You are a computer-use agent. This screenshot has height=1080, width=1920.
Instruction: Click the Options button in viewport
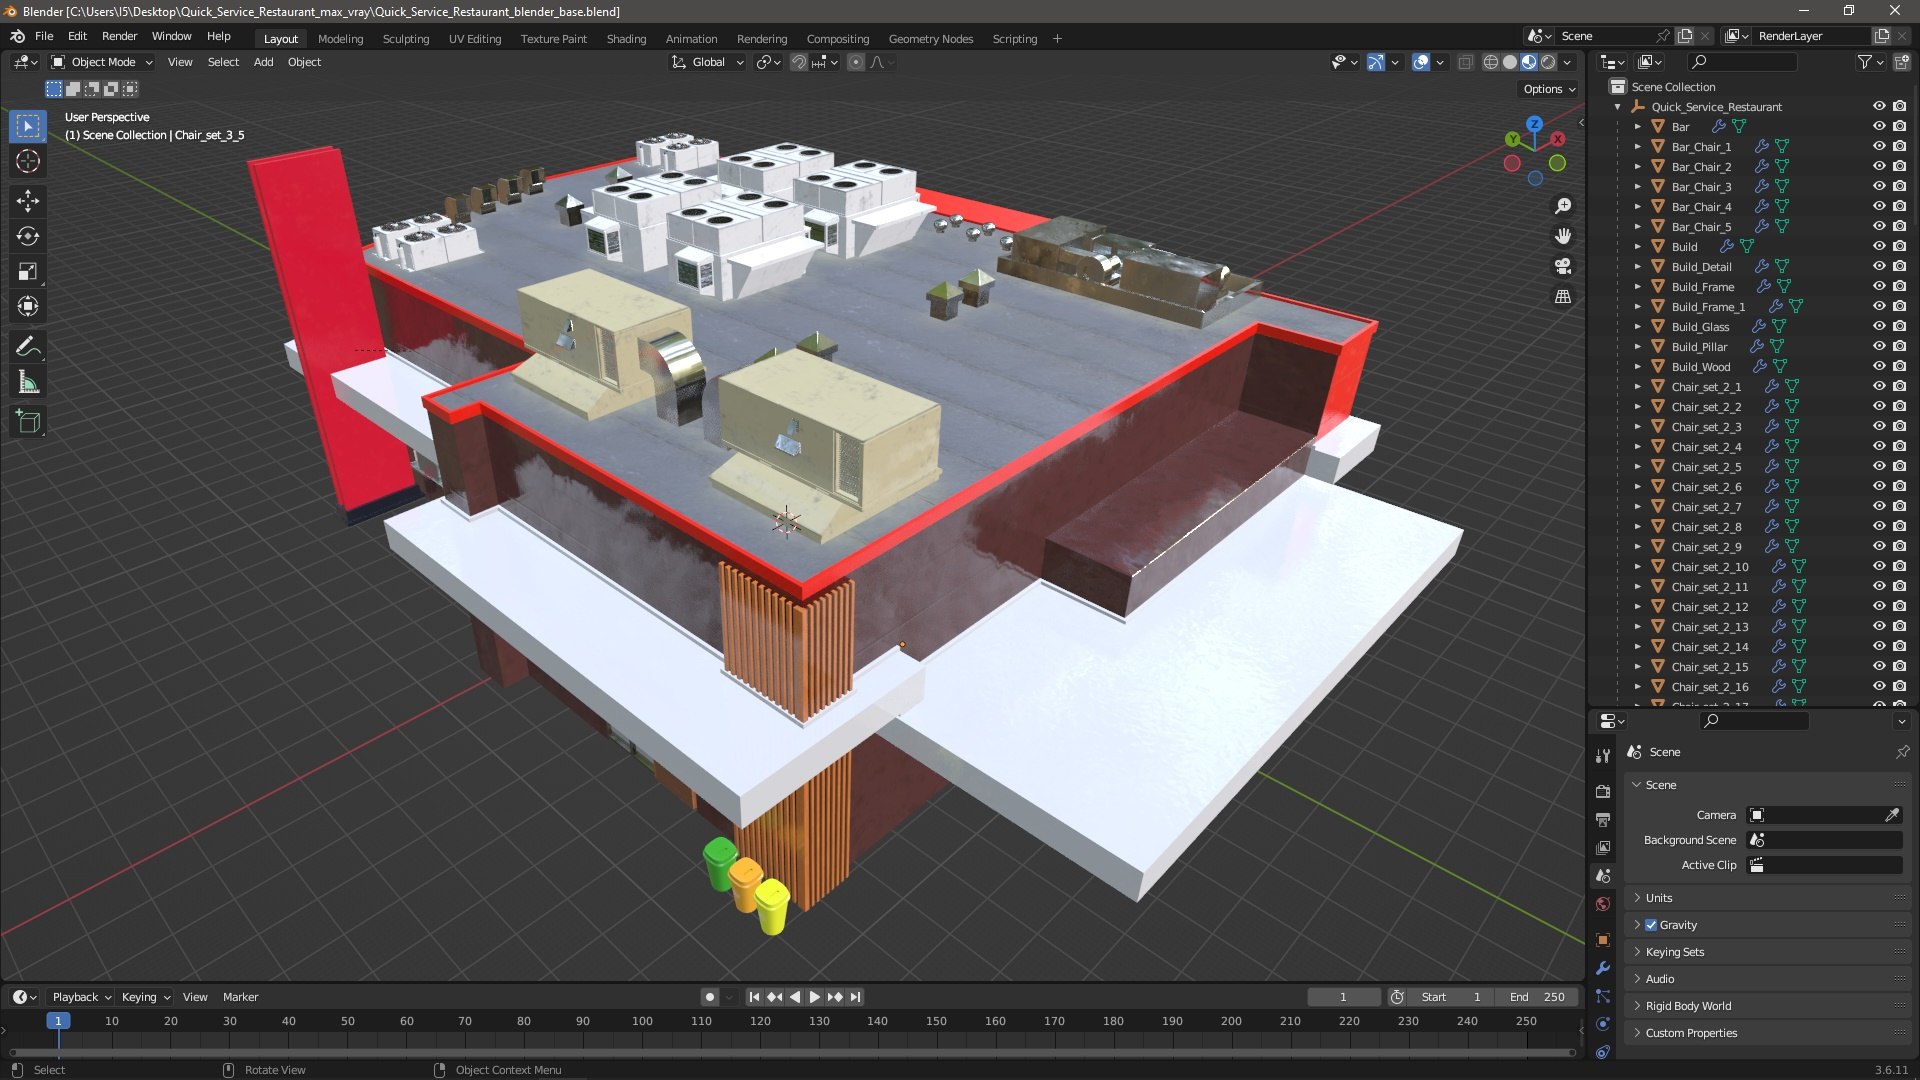1549,89
